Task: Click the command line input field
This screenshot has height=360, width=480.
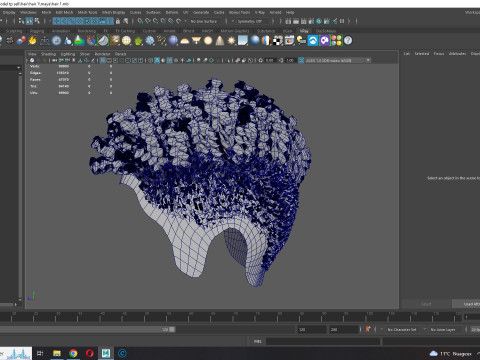Action: 323,341
